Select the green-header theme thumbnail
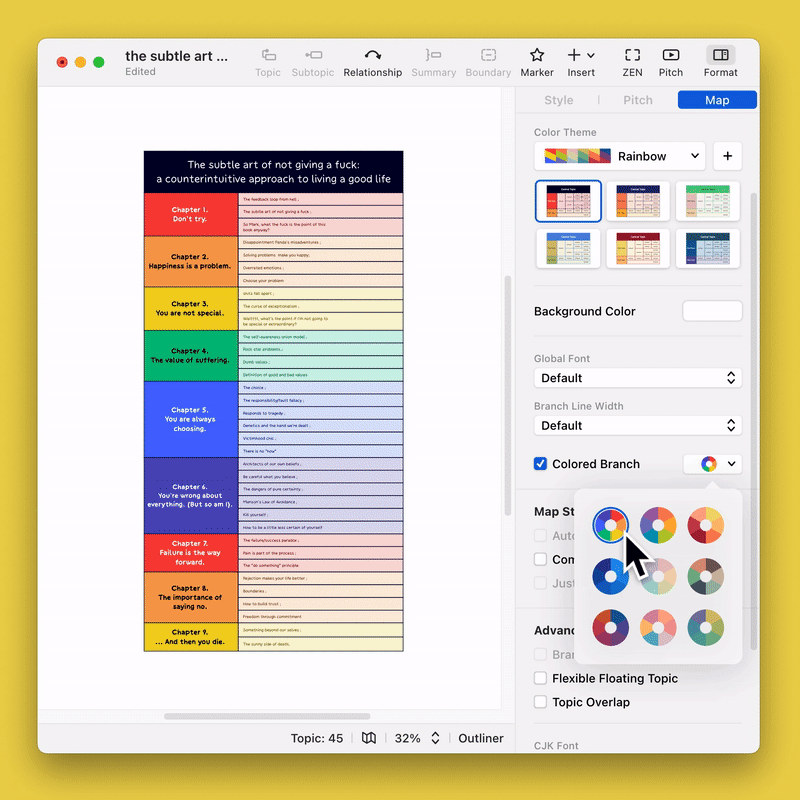 point(708,201)
